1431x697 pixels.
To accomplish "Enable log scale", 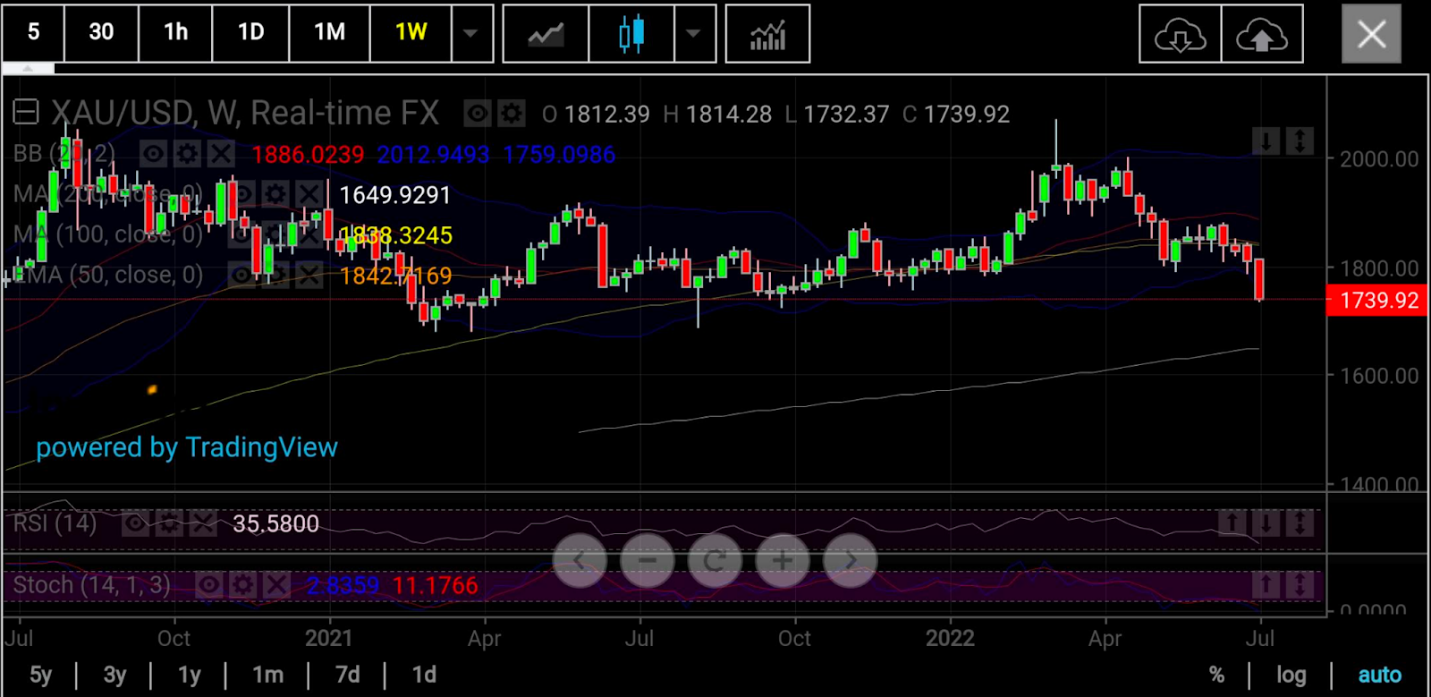I will pyautogui.click(x=1291, y=675).
